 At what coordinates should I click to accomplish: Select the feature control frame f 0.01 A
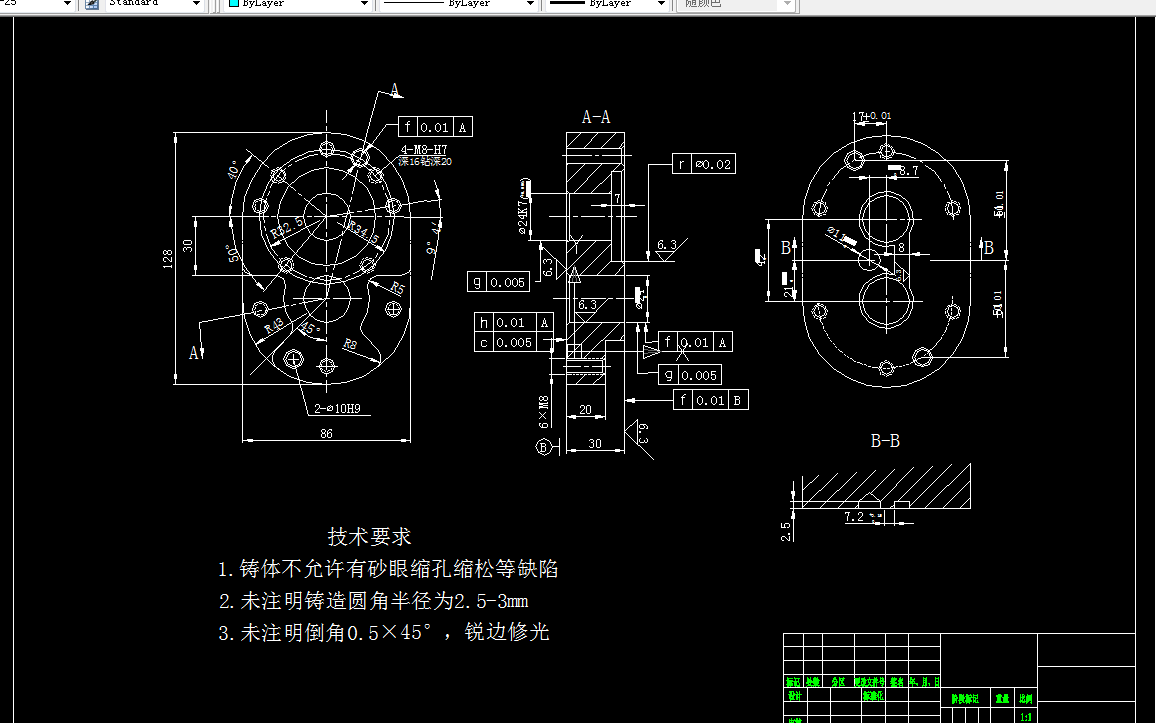pos(438,127)
